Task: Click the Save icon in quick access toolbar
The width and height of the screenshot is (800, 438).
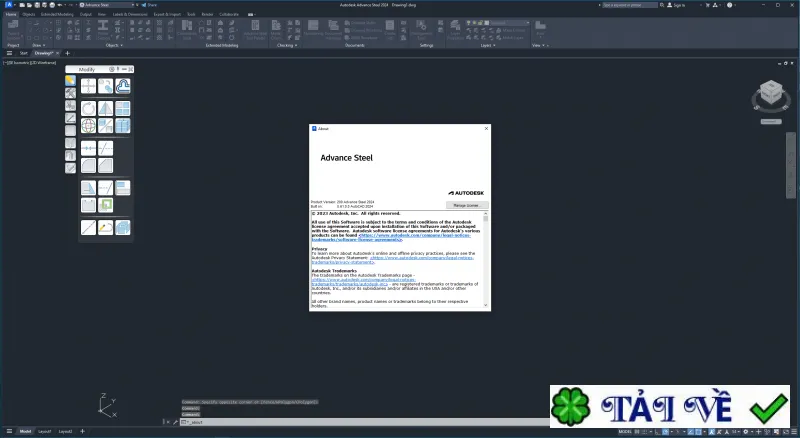Action: point(37,5)
